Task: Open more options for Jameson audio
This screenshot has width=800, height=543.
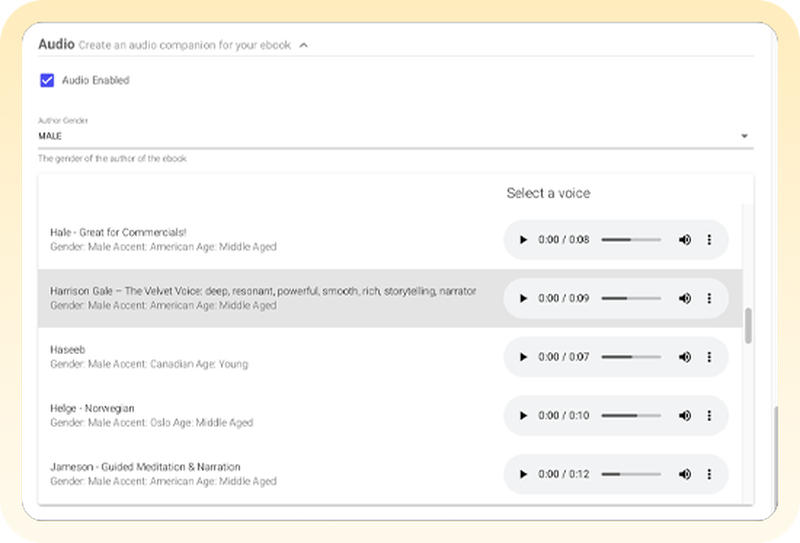Action: (709, 474)
